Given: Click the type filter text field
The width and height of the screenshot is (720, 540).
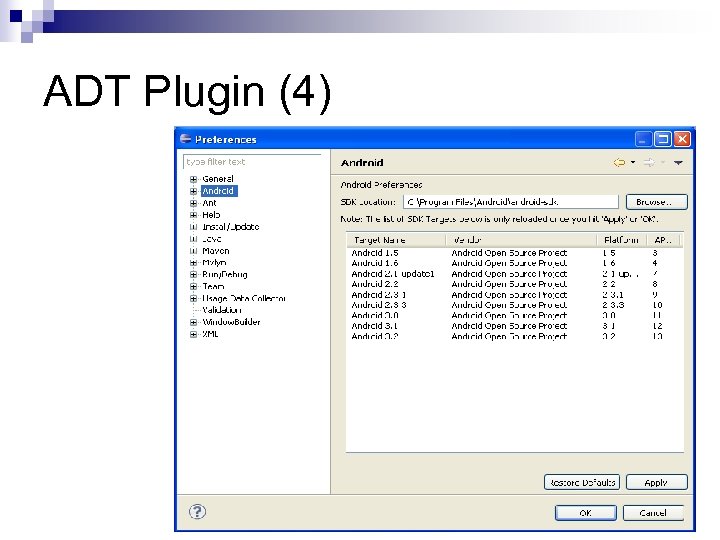Looking at the screenshot, I should pos(252,162).
